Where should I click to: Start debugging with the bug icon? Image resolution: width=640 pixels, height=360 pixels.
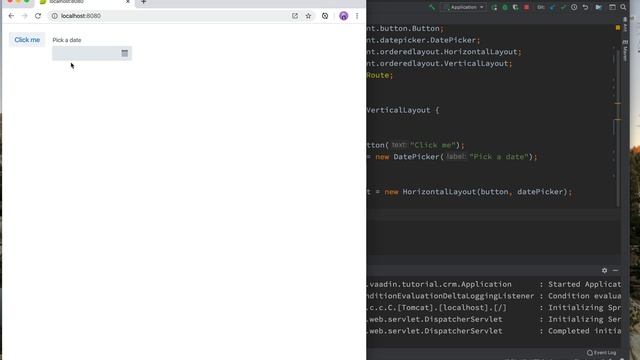coord(505,7)
